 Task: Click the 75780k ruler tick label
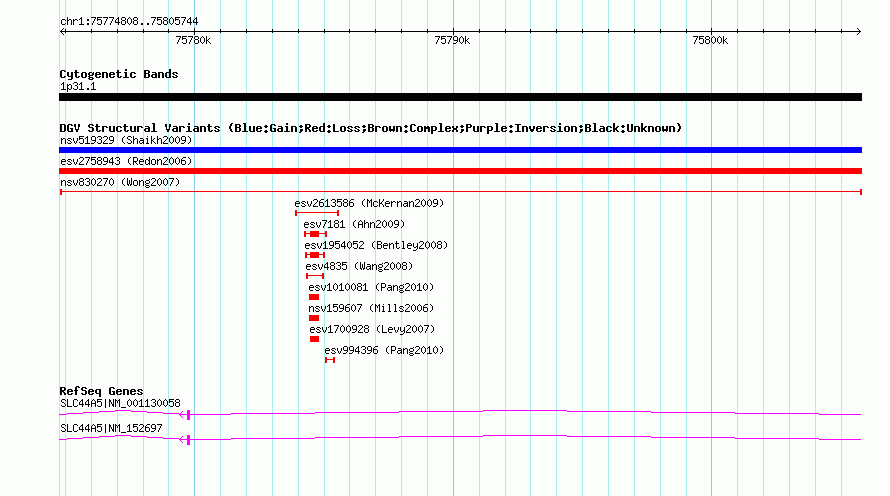click(193, 40)
